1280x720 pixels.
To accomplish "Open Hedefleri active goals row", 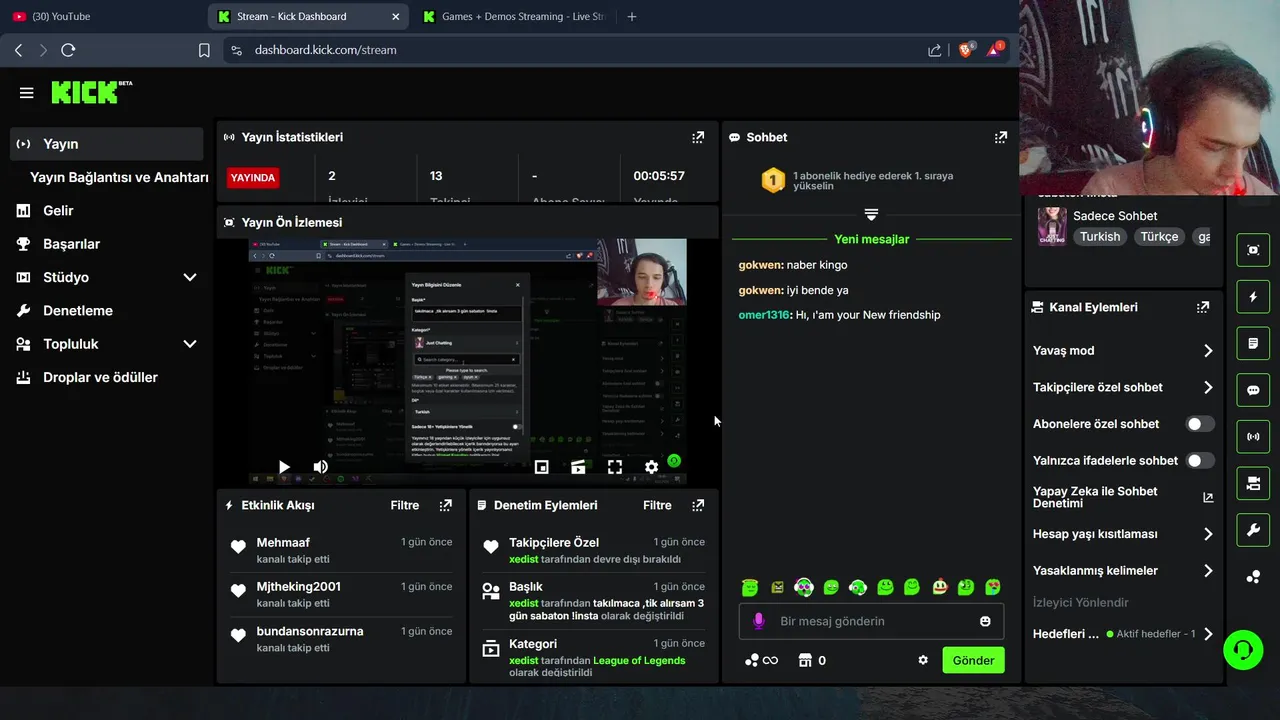I will [x=1123, y=634].
